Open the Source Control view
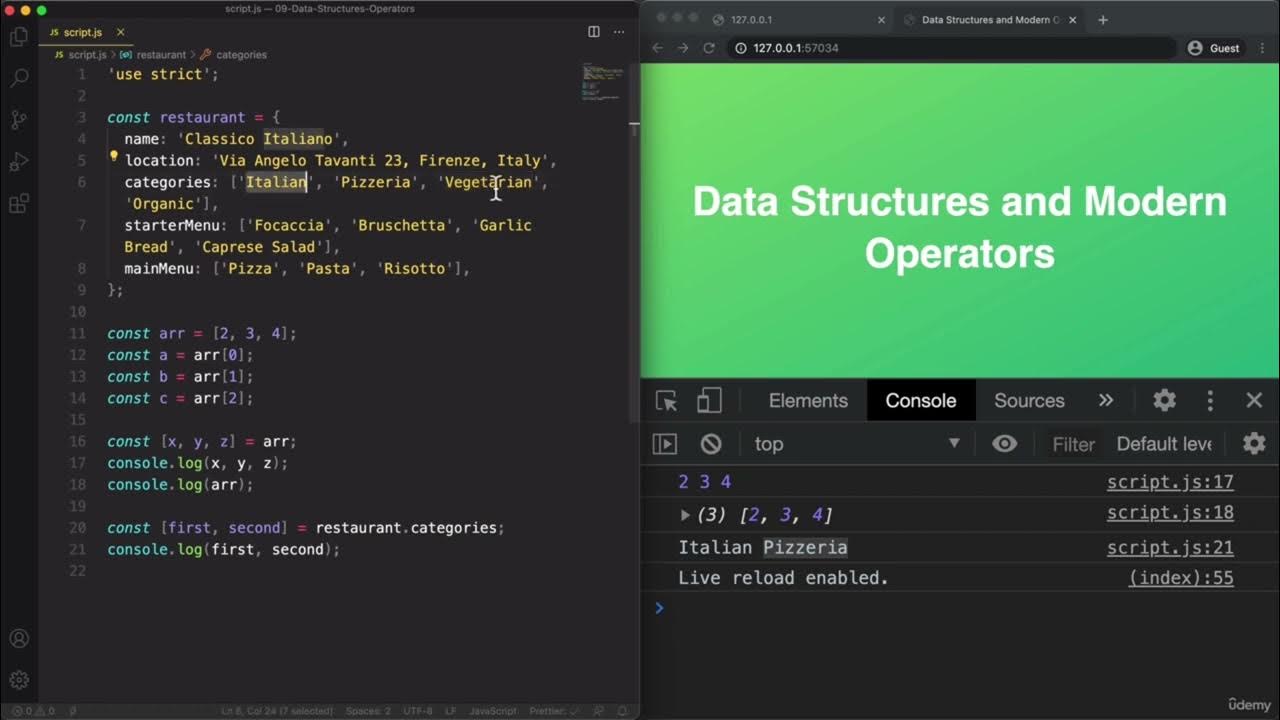 pyautogui.click(x=19, y=120)
